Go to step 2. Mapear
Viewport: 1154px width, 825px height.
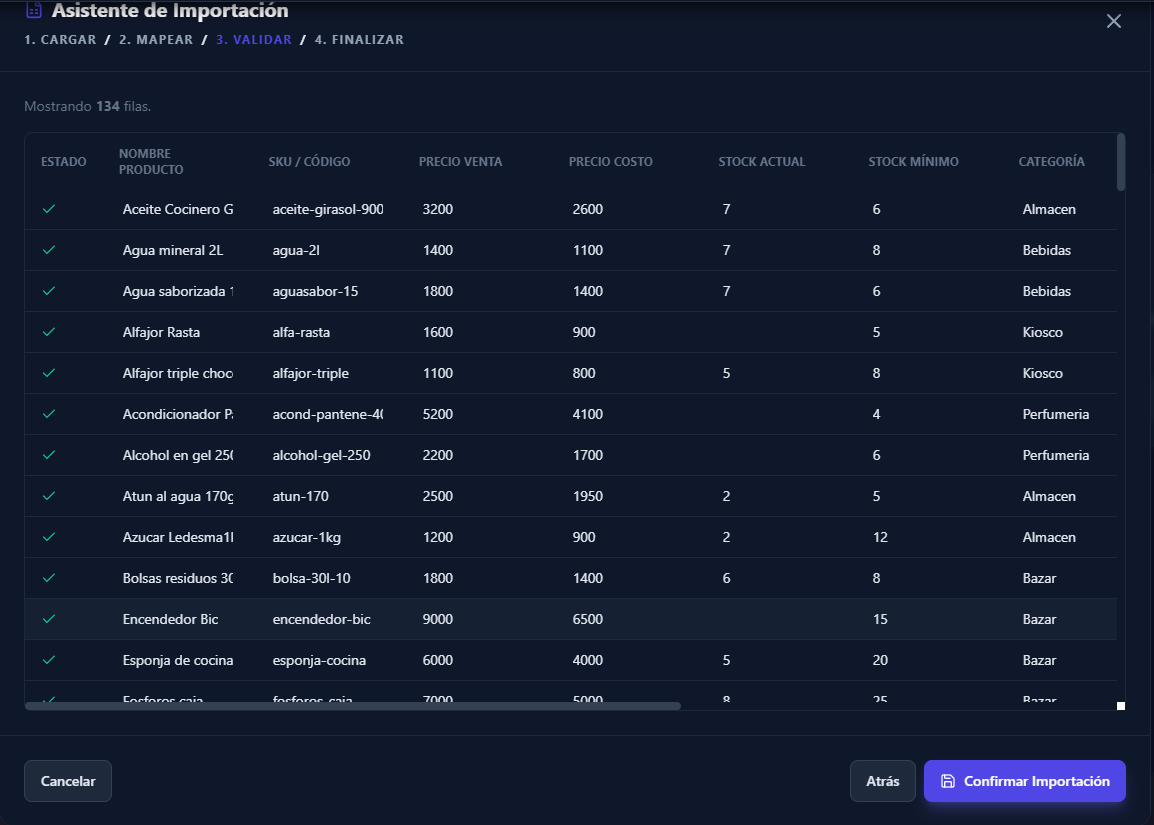pos(156,40)
